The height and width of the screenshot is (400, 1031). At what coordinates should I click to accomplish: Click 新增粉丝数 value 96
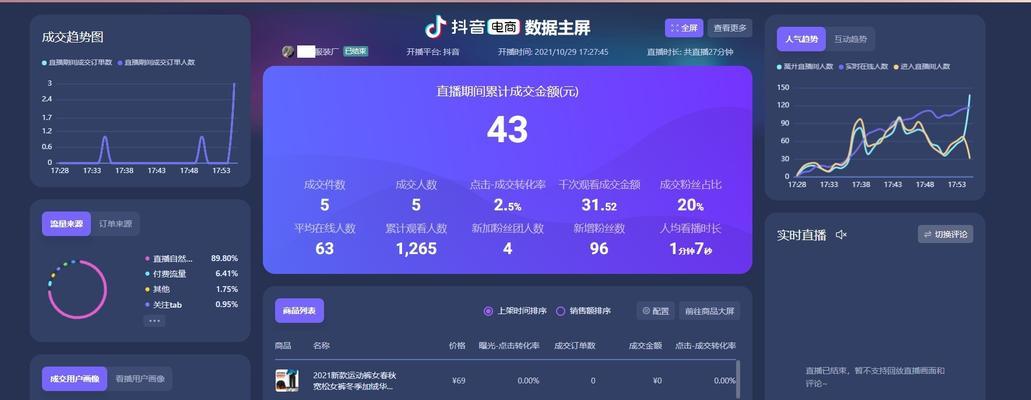[599, 249]
